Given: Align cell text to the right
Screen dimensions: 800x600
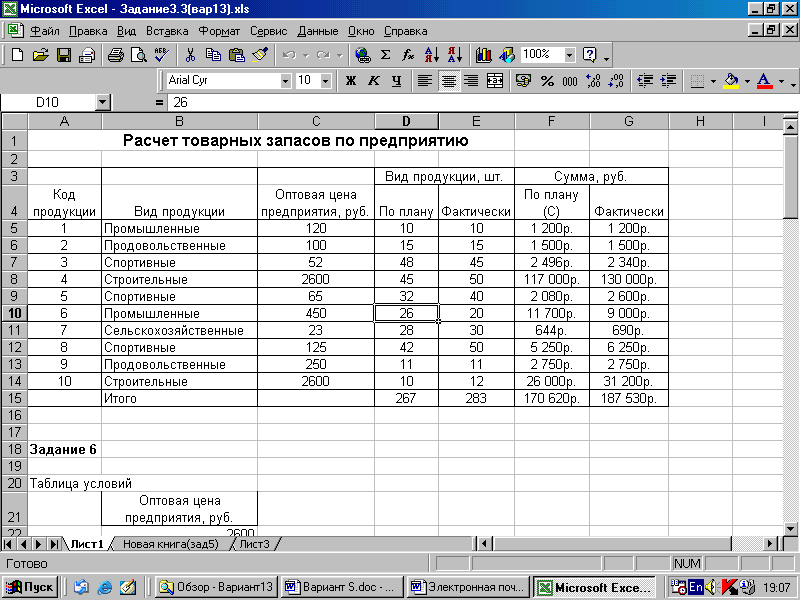Looking at the screenshot, I should tap(471, 81).
